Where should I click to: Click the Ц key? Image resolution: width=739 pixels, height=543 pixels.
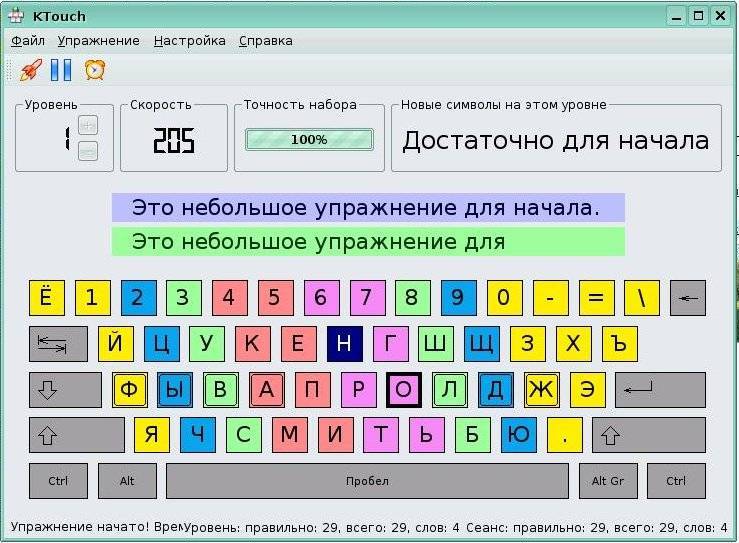pos(162,344)
